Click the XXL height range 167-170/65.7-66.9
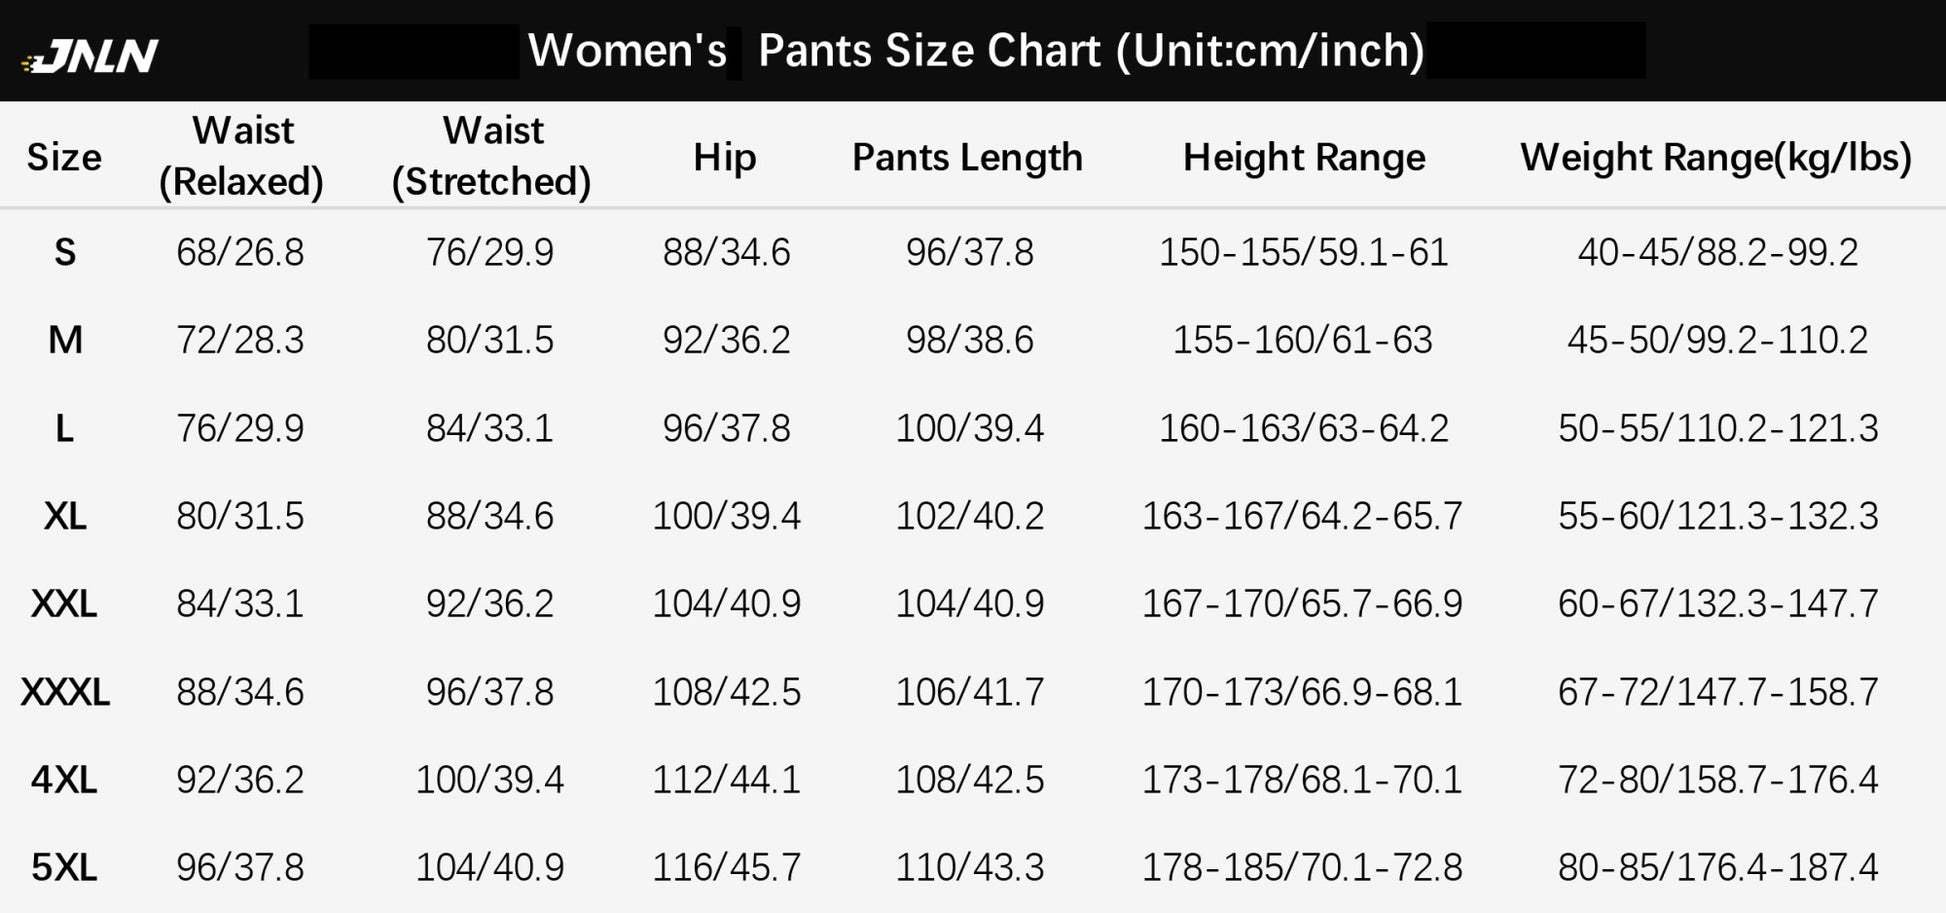This screenshot has height=913, width=1946. pyautogui.click(x=1303, y=603)
